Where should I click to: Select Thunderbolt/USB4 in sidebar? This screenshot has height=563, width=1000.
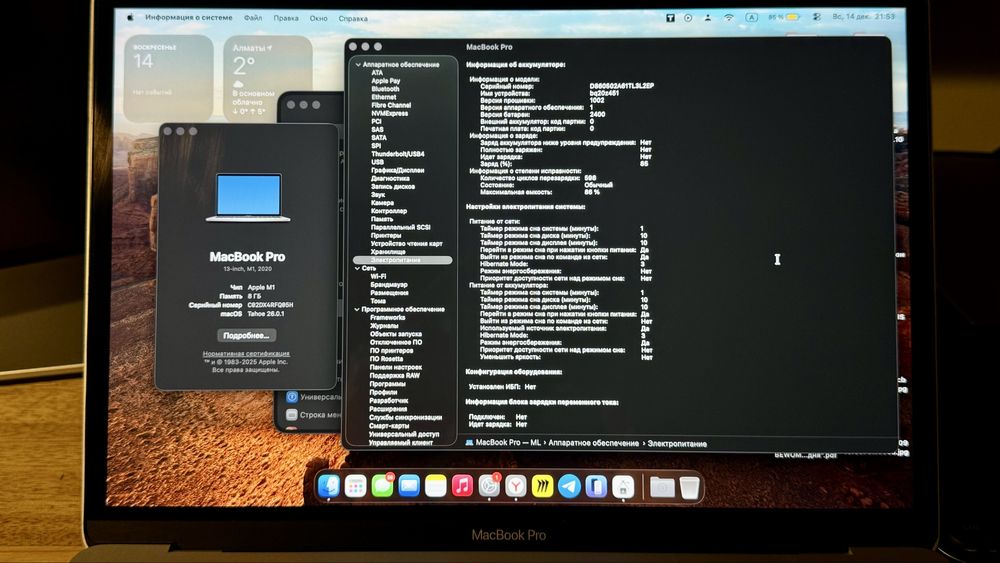point(398,154)
